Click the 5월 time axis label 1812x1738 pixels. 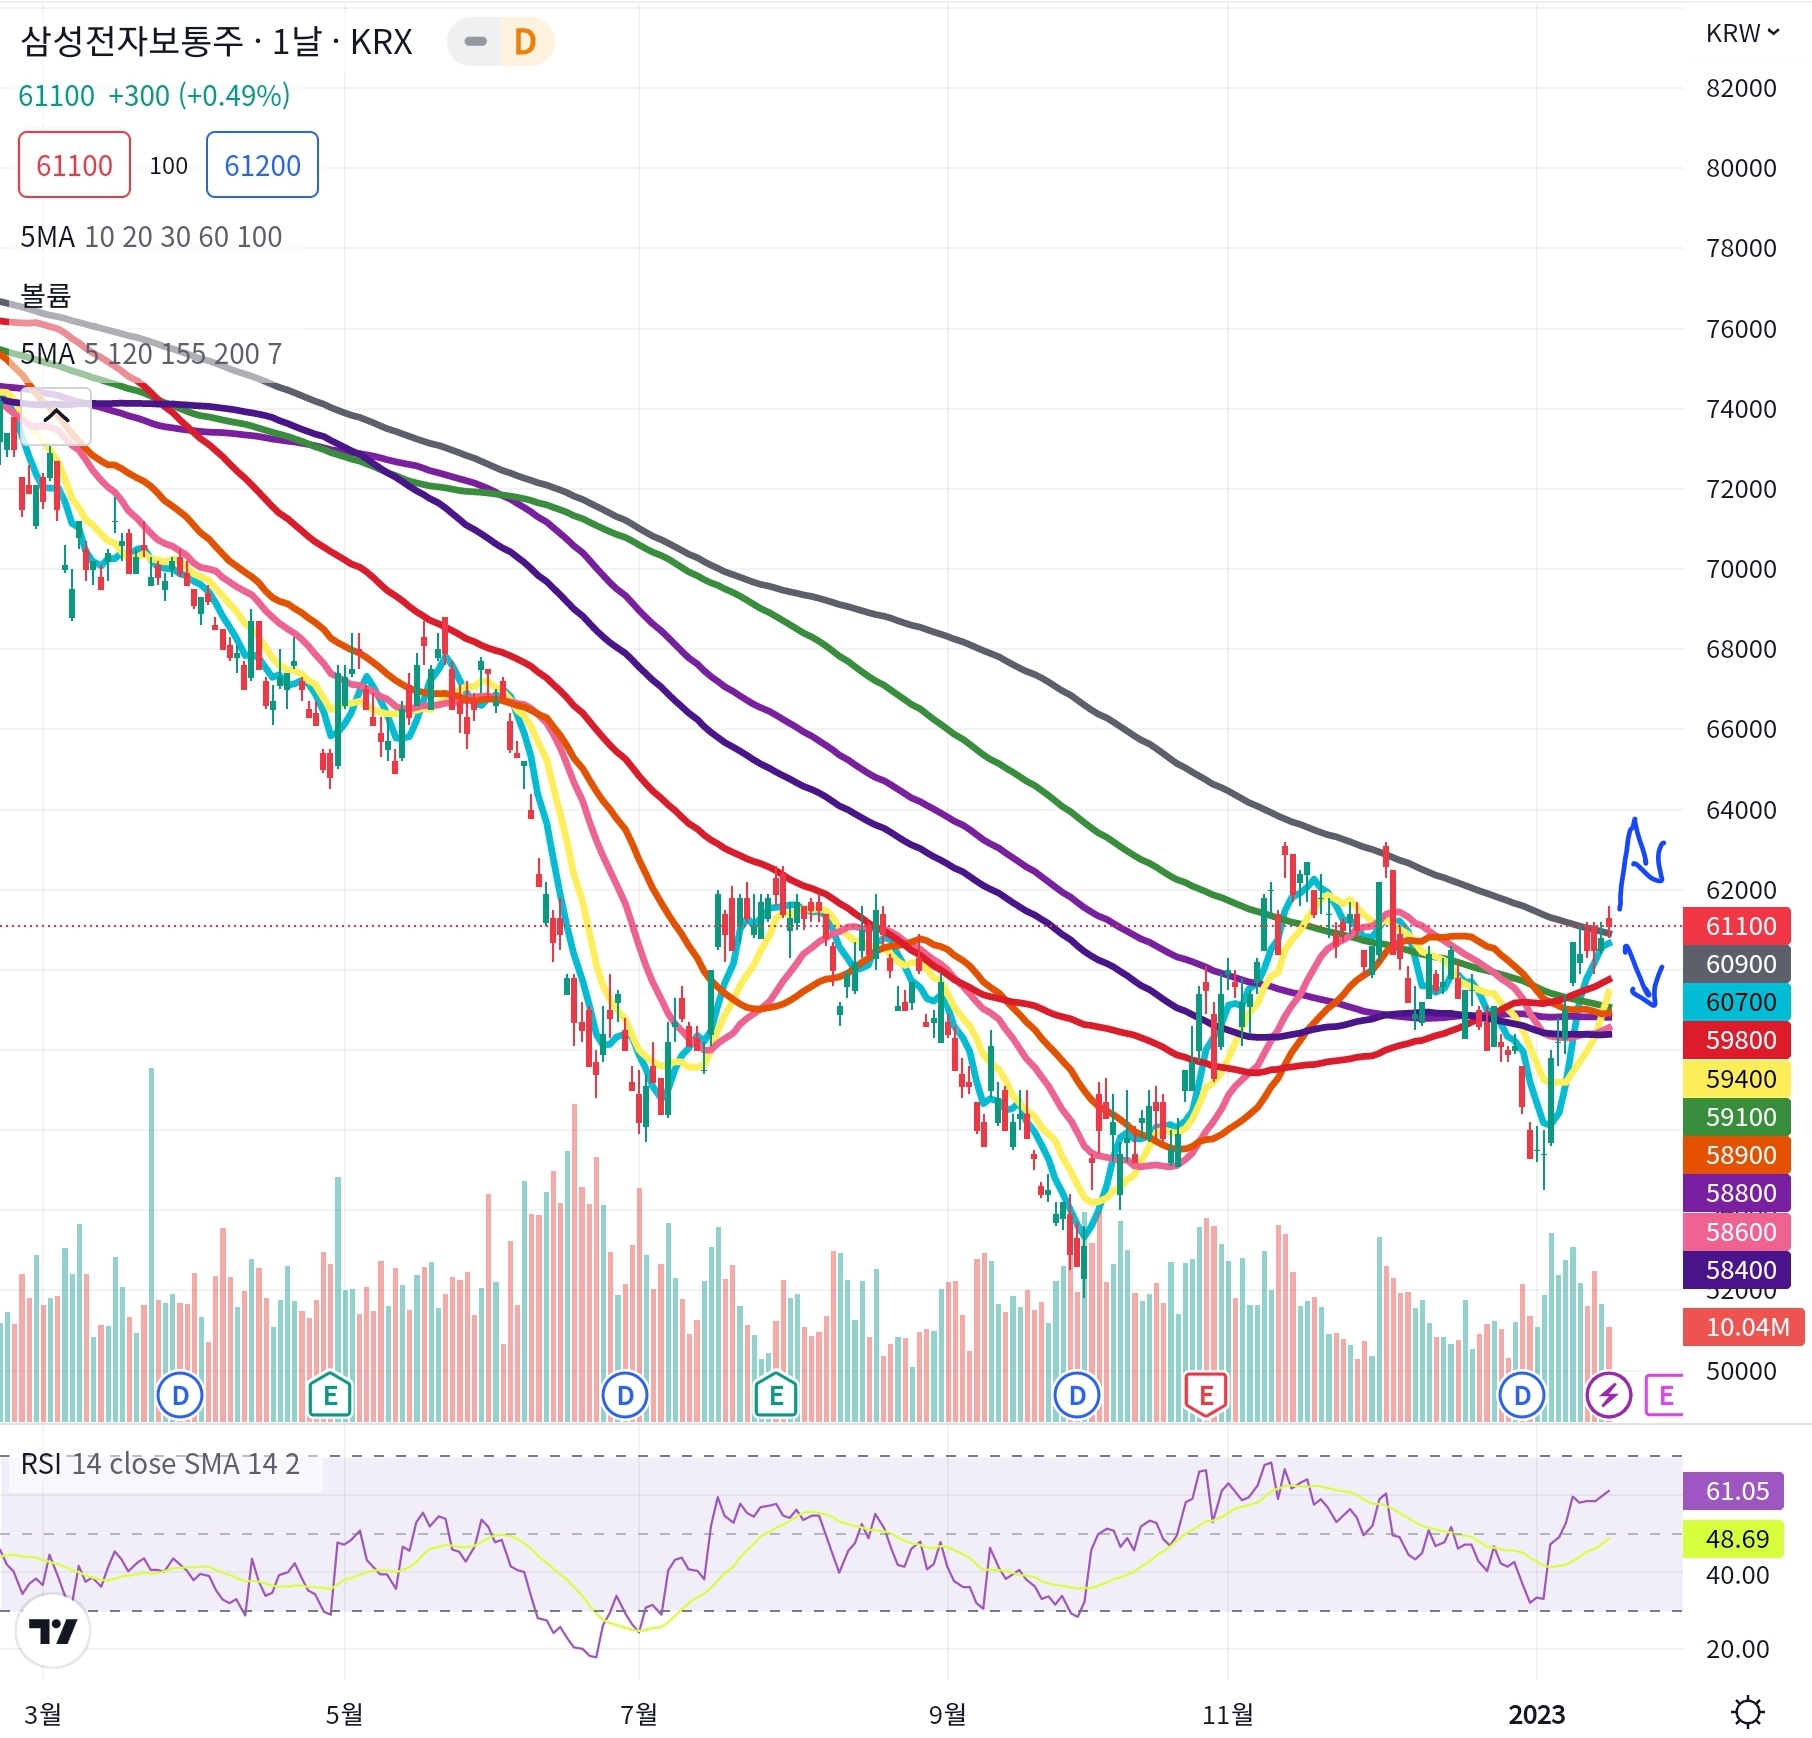pos(344,1714)
